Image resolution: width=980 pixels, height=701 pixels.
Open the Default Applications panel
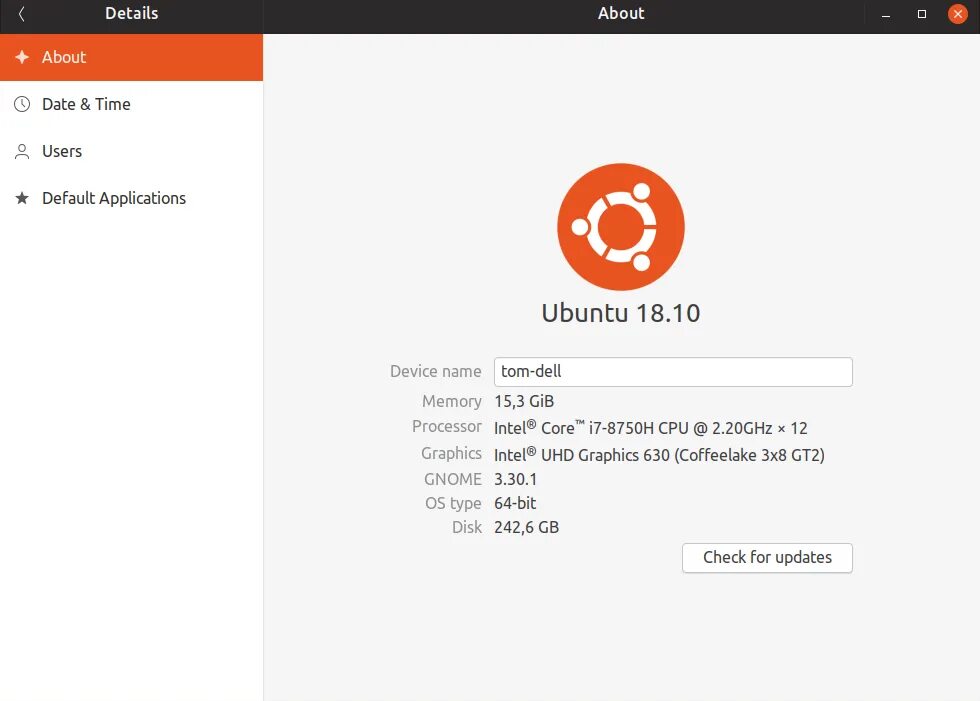point(131,198)
